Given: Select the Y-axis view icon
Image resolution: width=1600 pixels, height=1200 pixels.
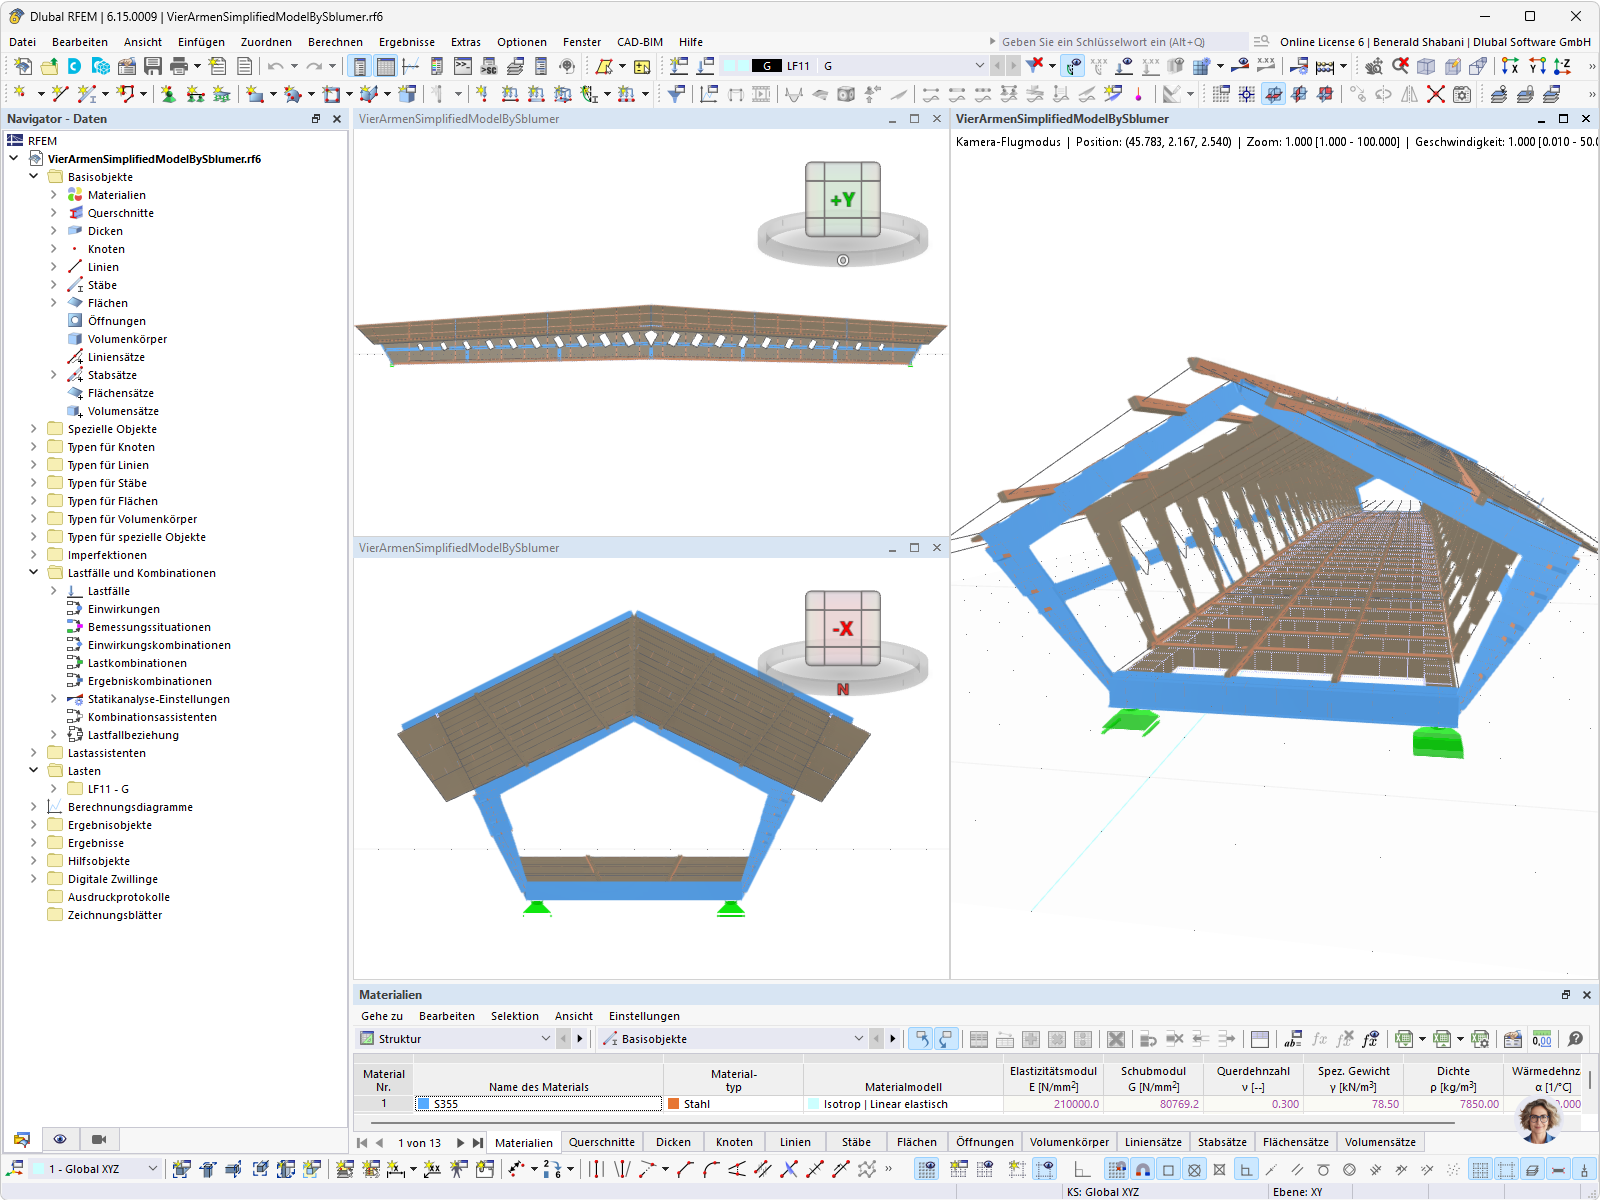Looking at the screenshot, I should coord(1536,66).
